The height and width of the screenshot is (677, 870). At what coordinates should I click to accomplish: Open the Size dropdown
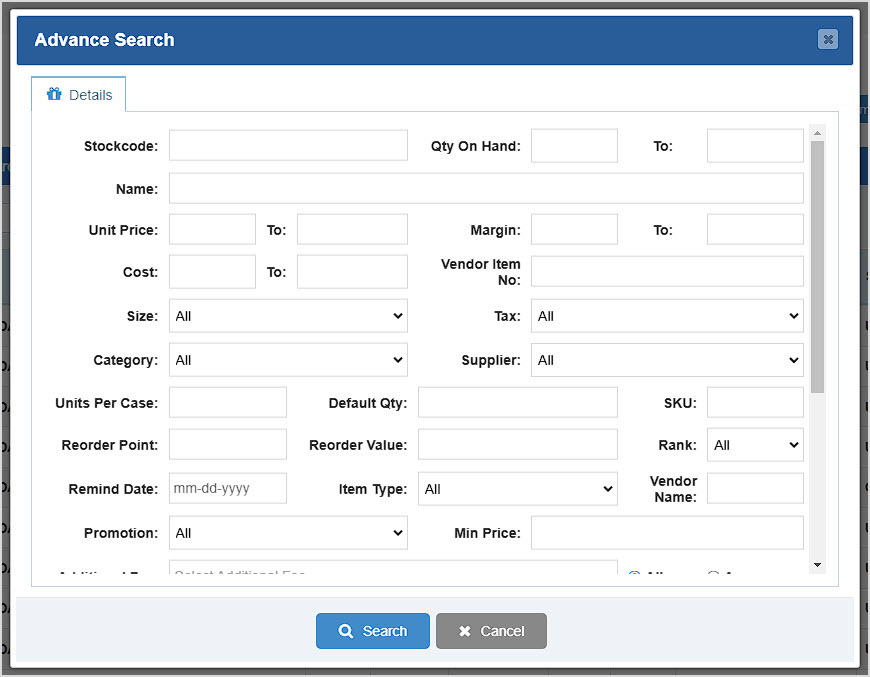pyautogui.click(x=287, y=315)
